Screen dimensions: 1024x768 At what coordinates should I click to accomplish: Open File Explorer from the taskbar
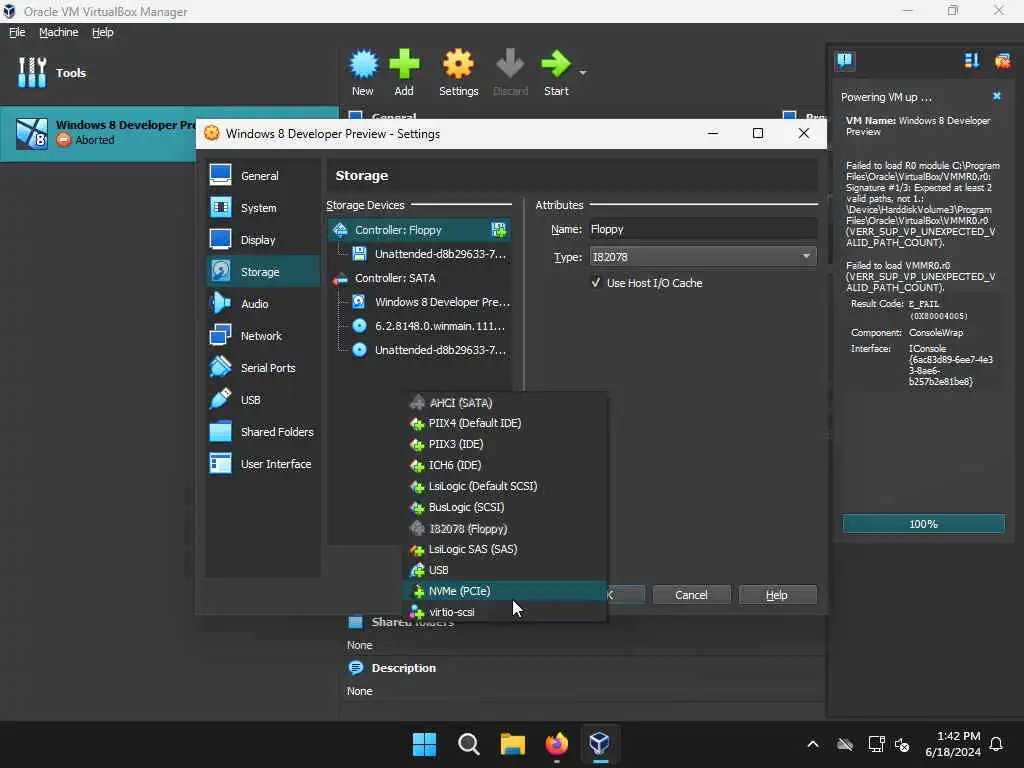pyautogui.click(x=513, y=744)
